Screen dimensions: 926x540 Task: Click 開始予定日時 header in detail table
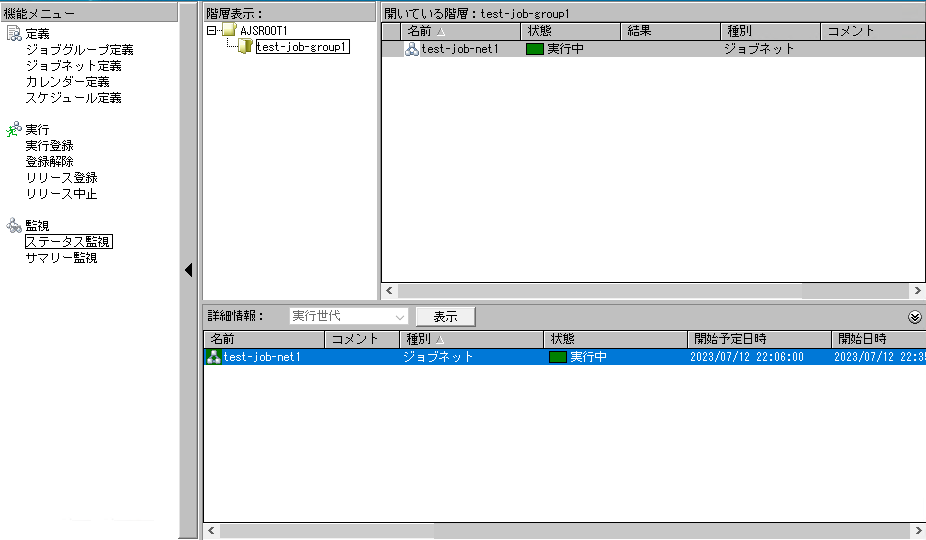pos(759,339)
